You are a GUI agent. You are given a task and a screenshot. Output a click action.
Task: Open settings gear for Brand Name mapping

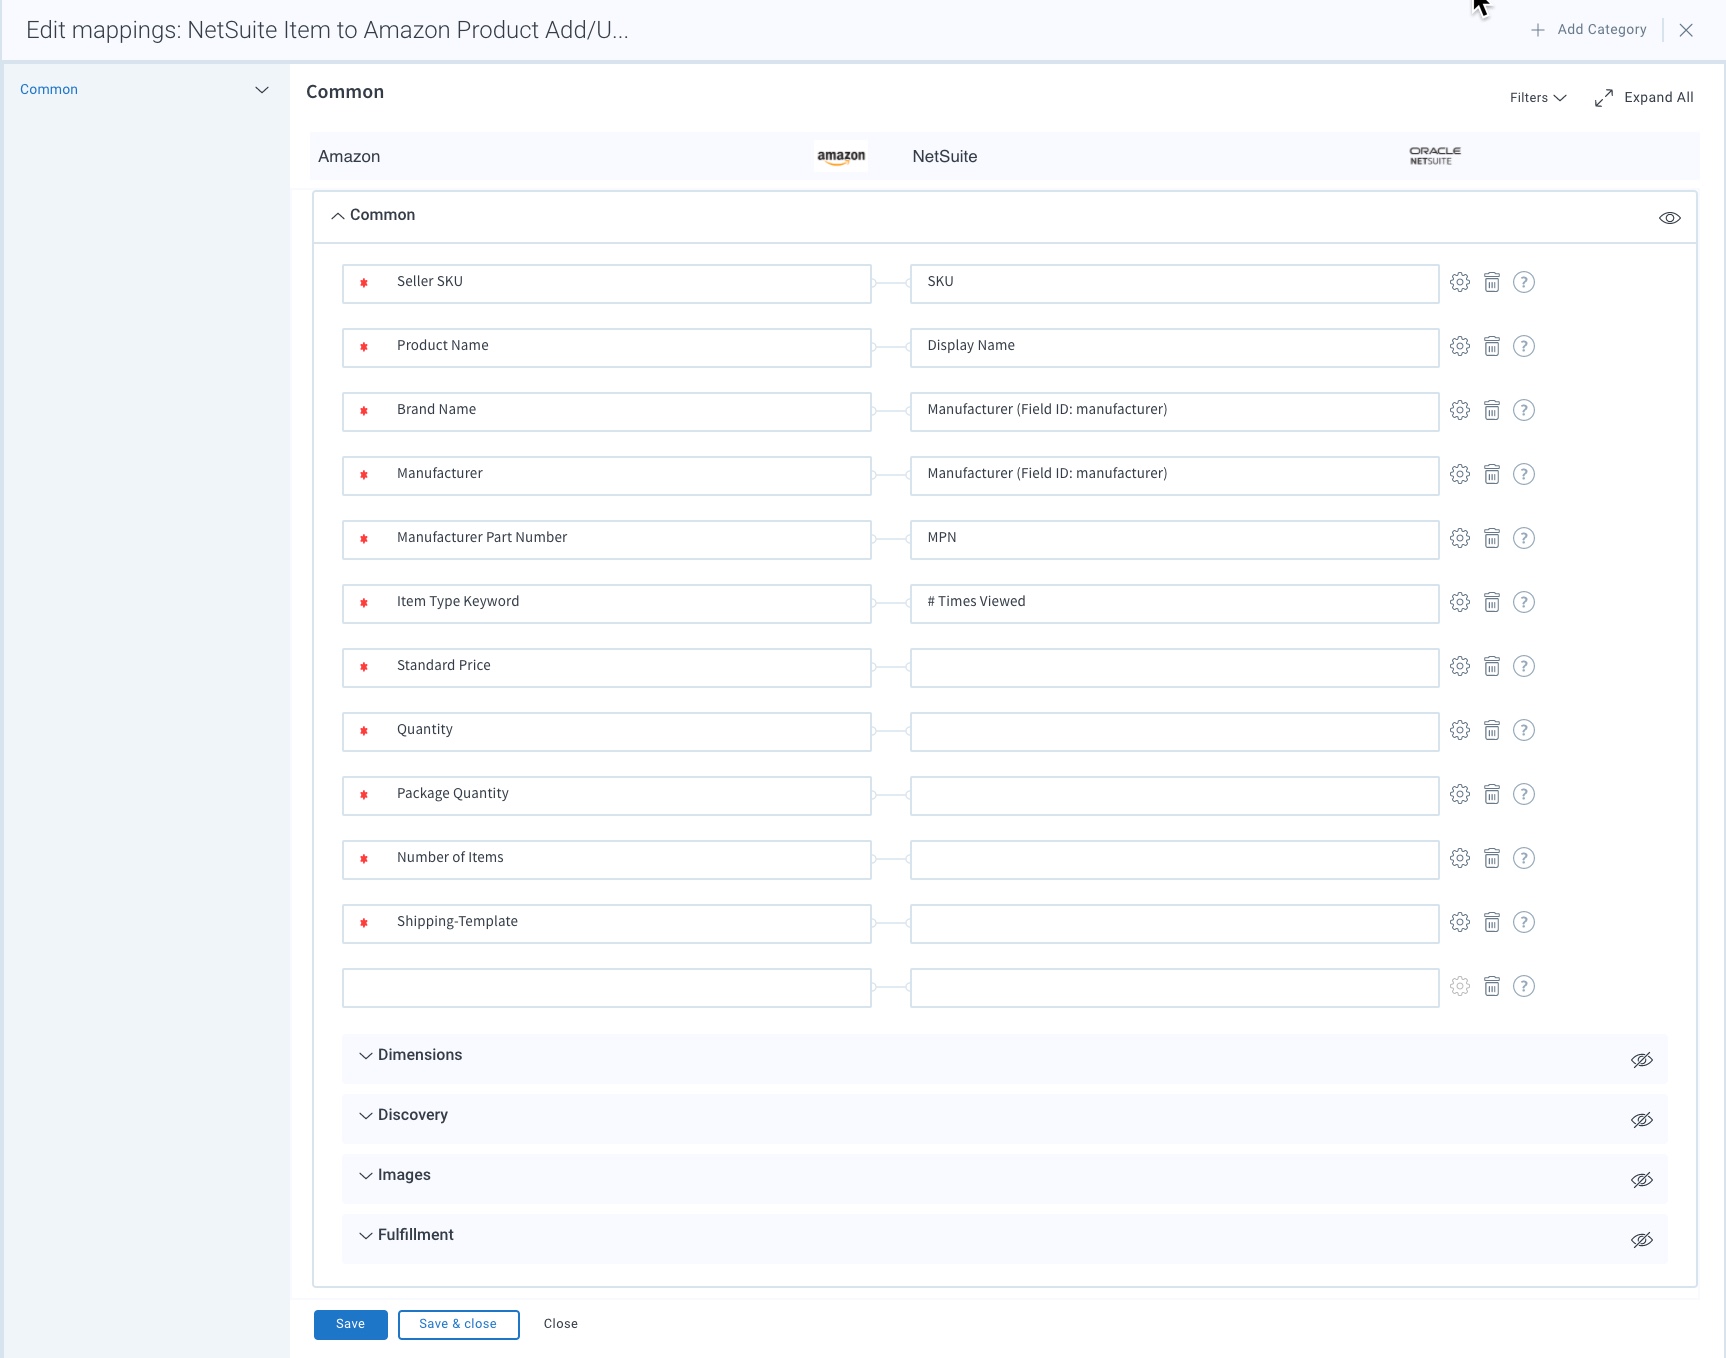pos(1460,410)
